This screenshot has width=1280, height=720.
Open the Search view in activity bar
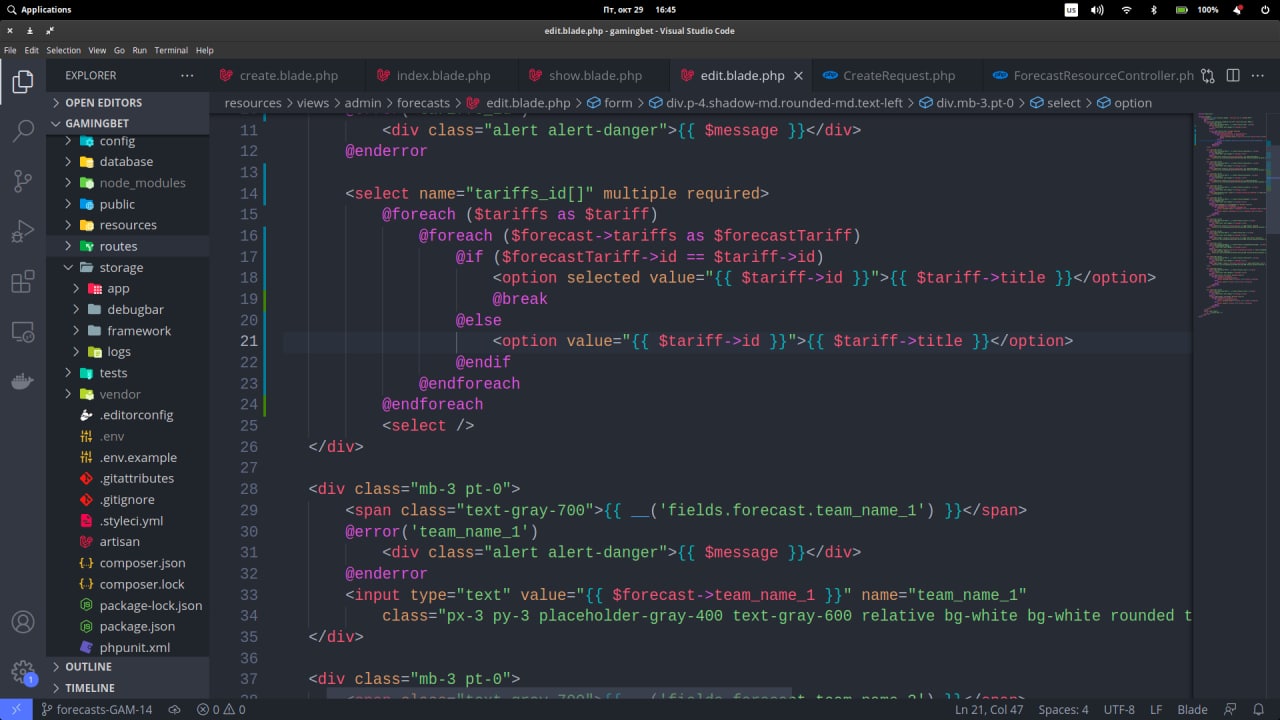(x=22, y=131)
